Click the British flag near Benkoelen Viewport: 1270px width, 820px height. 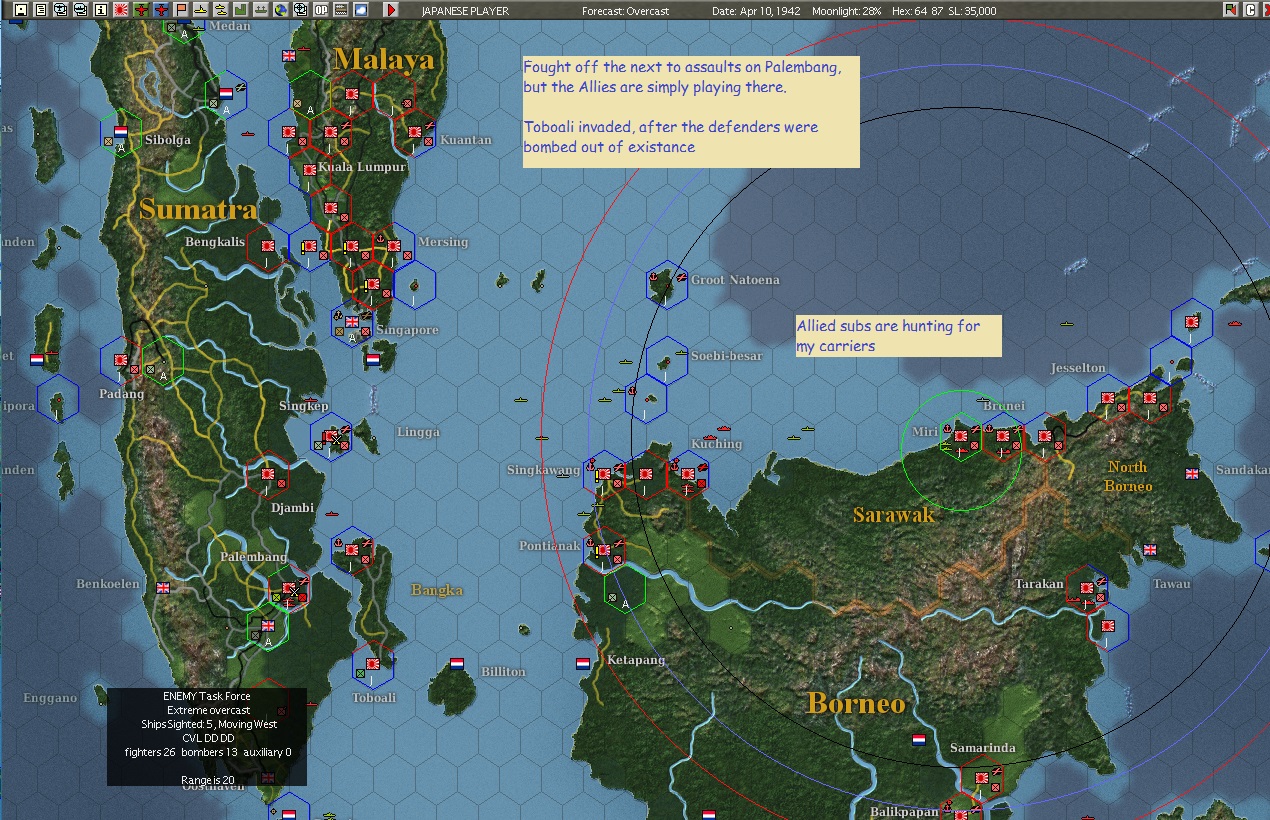(163, 588)
